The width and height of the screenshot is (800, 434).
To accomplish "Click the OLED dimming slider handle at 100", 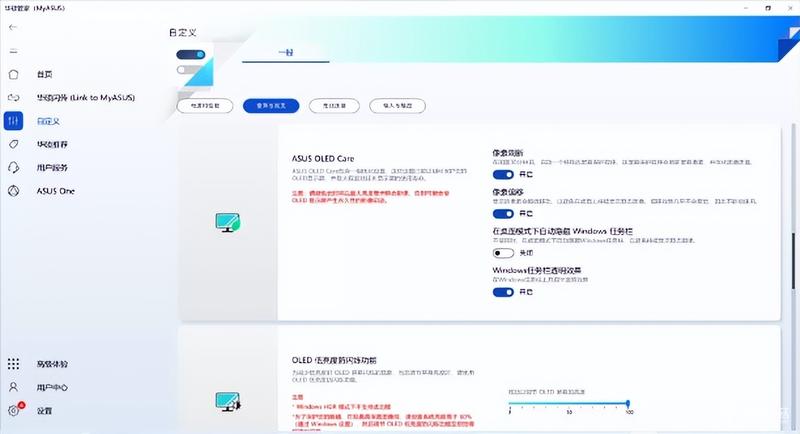I will point(628,403).
